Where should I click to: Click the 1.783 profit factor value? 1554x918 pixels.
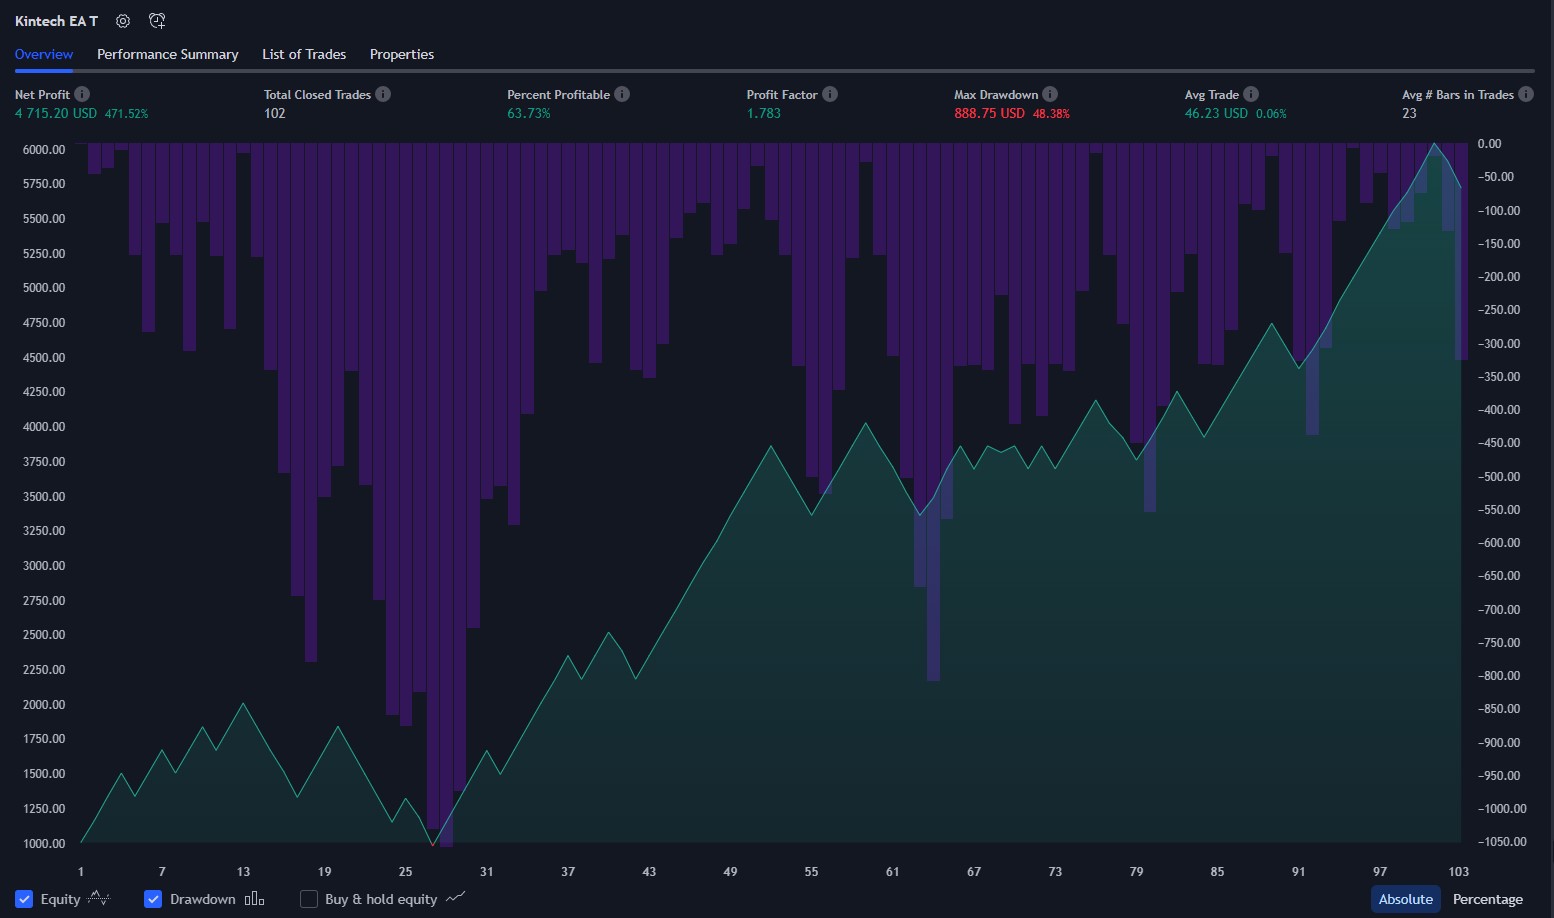coord(764,113)
